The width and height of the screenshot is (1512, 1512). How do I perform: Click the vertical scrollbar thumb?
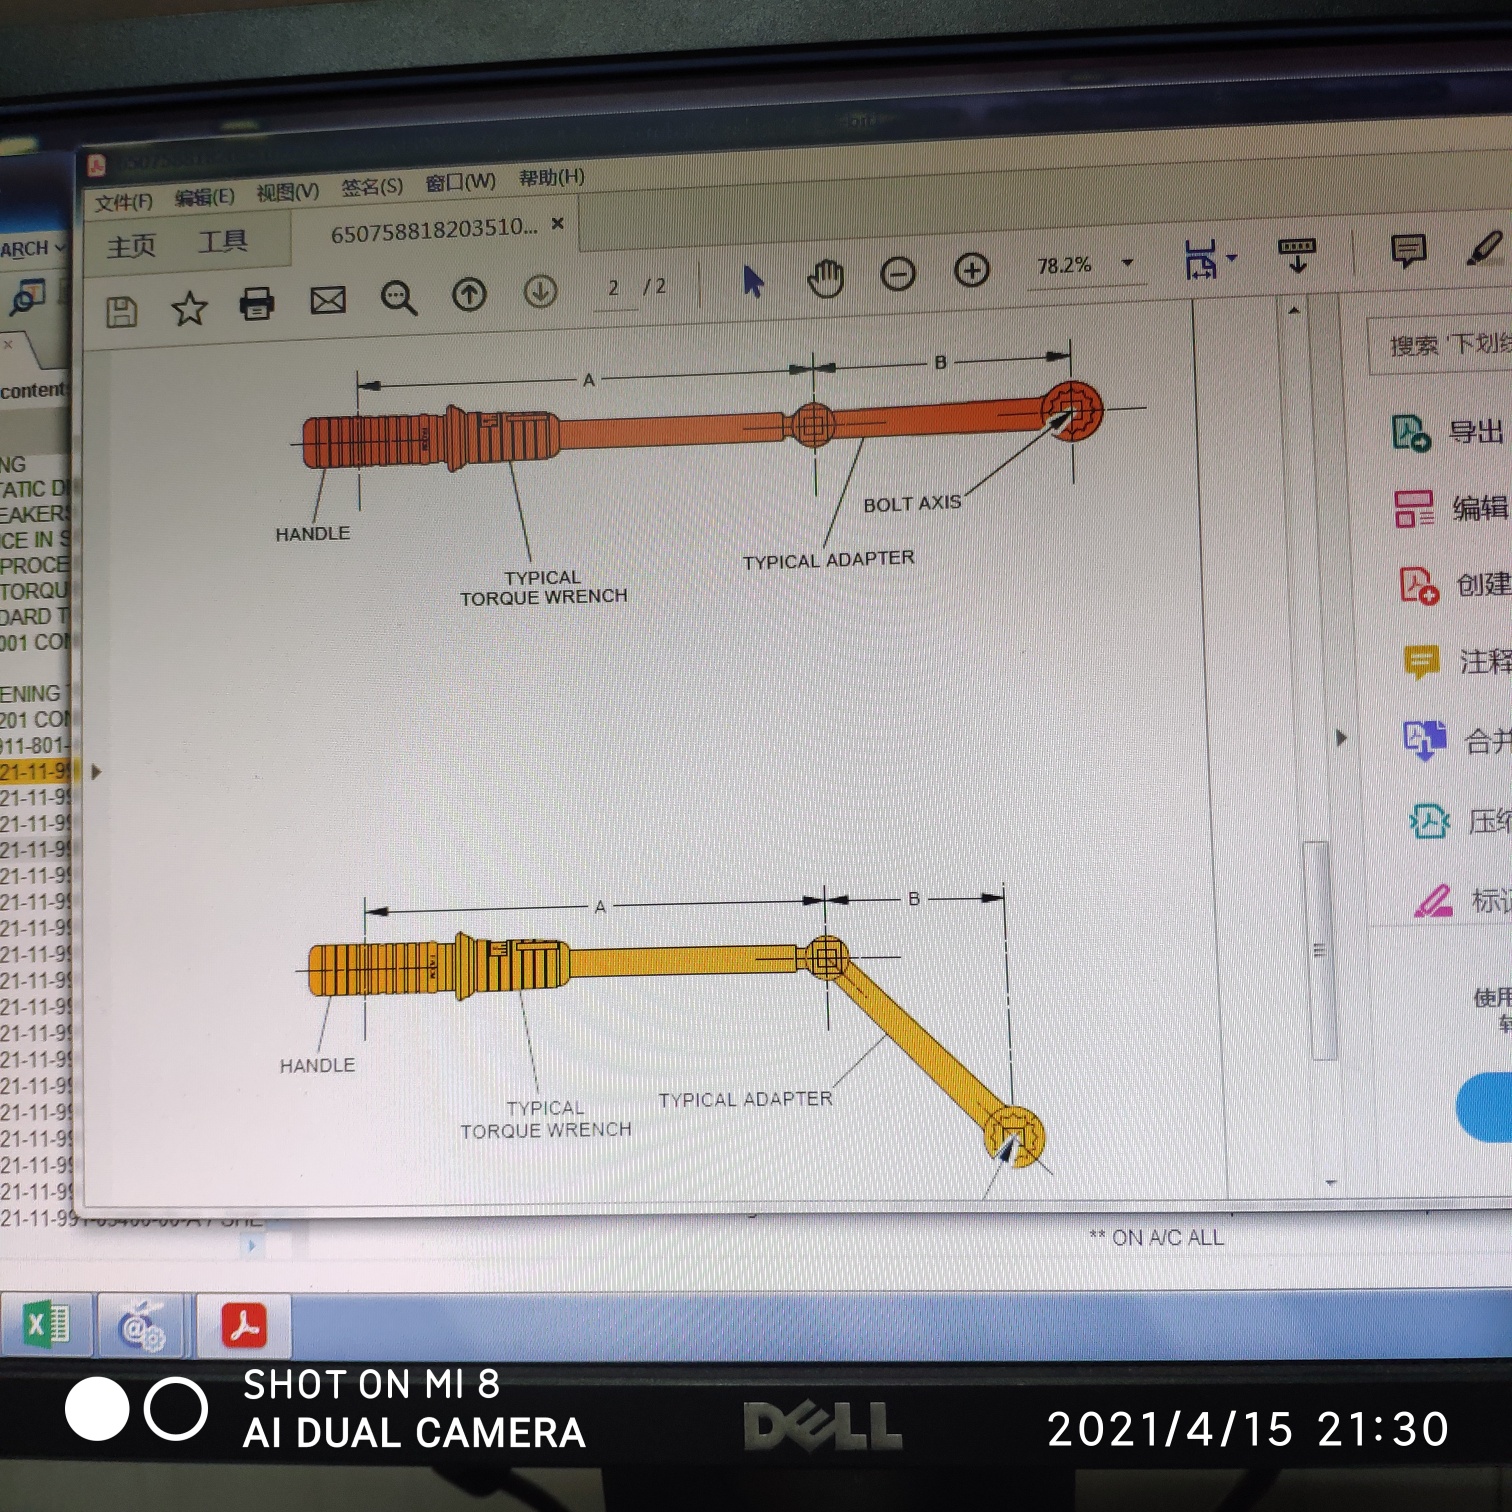pos(1318,950)
